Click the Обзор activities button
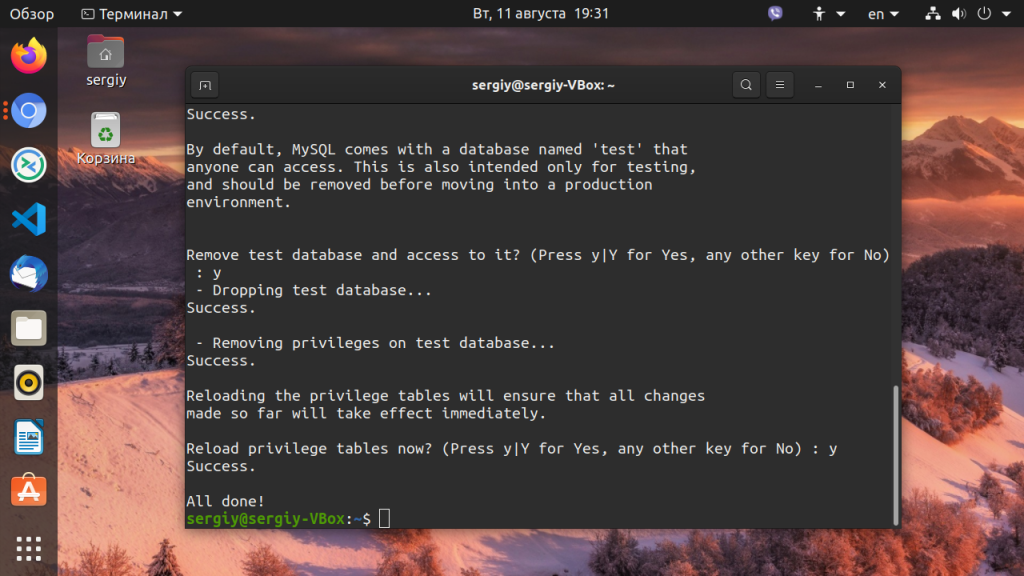Screen dimensions: 1024x576 [x=31, y=14]
